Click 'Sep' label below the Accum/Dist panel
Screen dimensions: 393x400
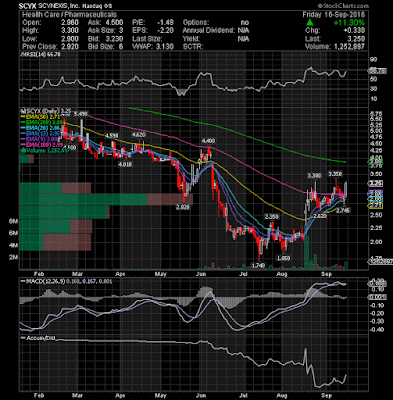point(327,395)
